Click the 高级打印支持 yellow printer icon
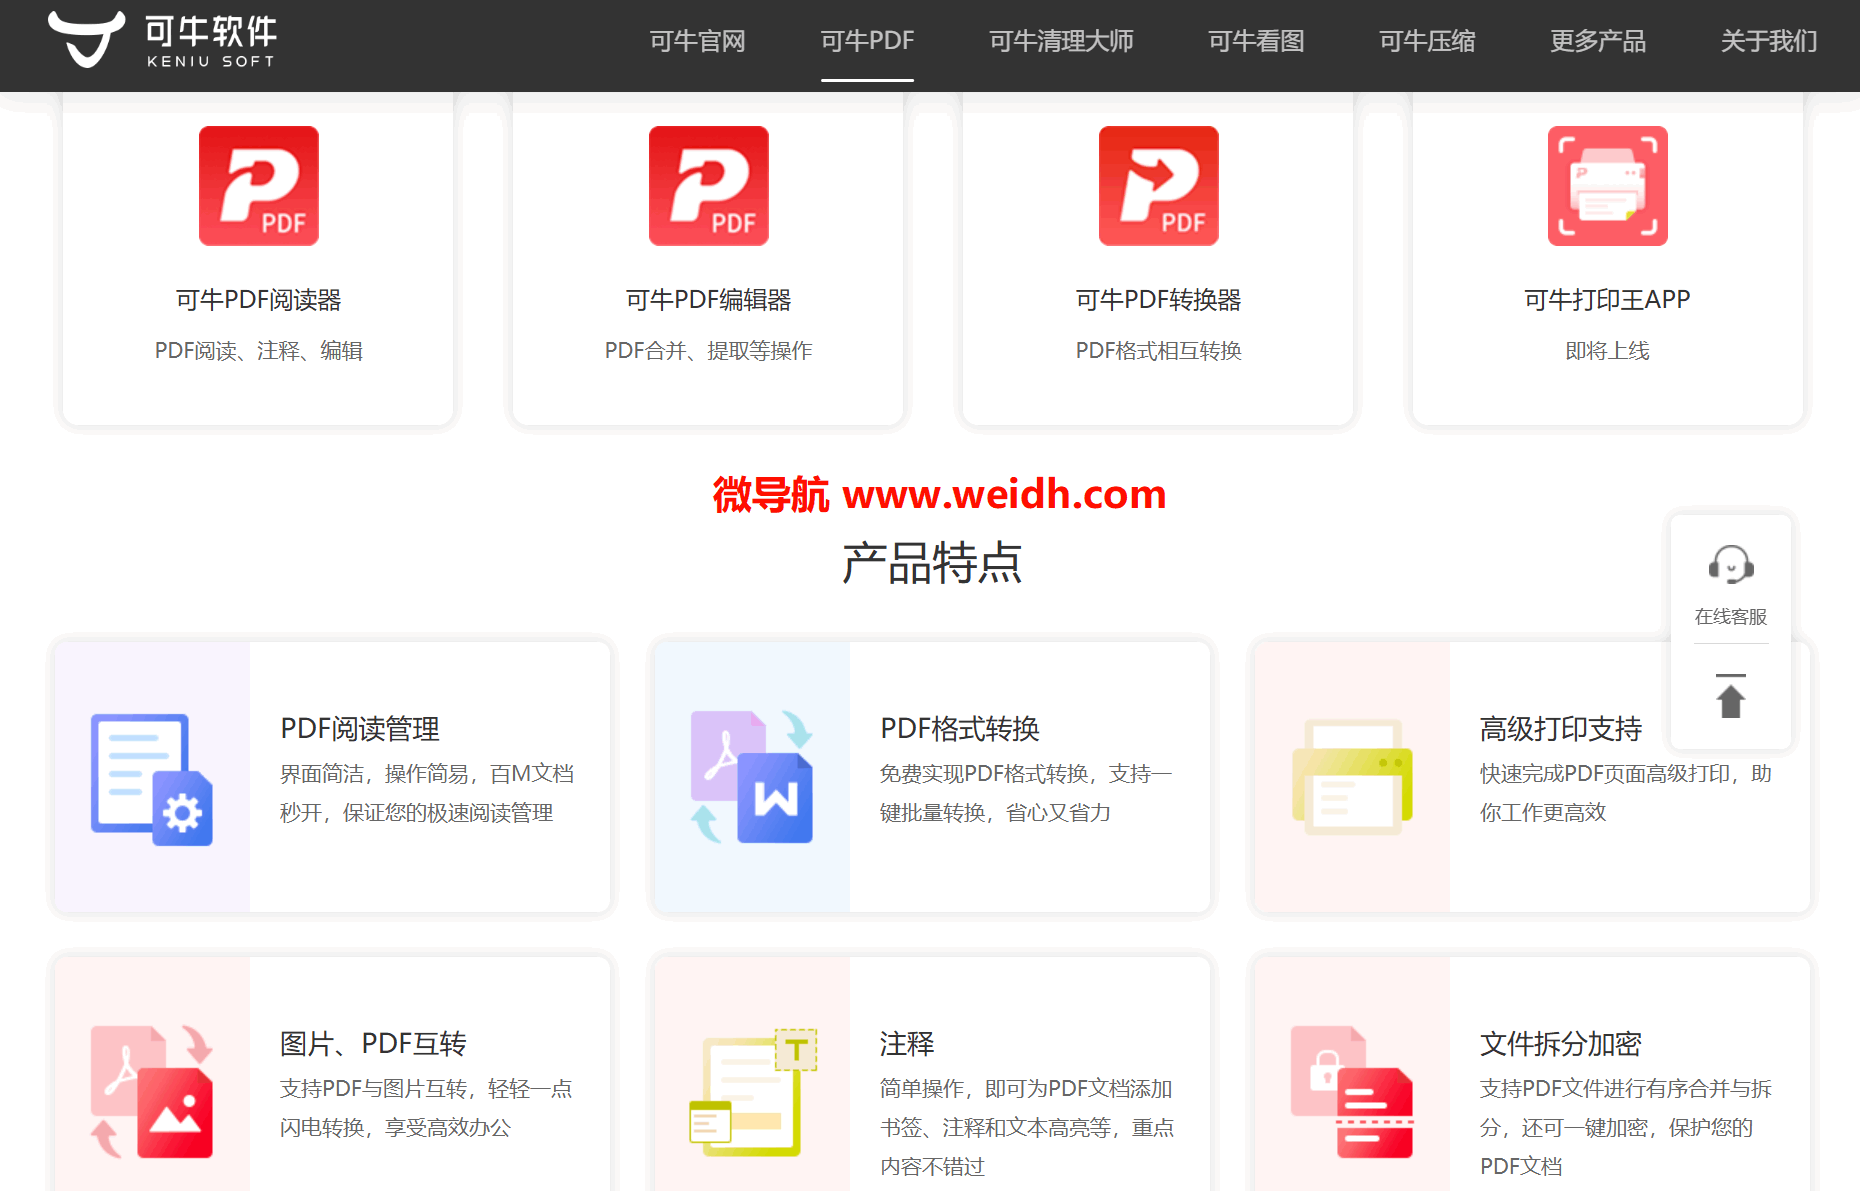This screenshot has width=1860, height=1191. coord(1352,777)
